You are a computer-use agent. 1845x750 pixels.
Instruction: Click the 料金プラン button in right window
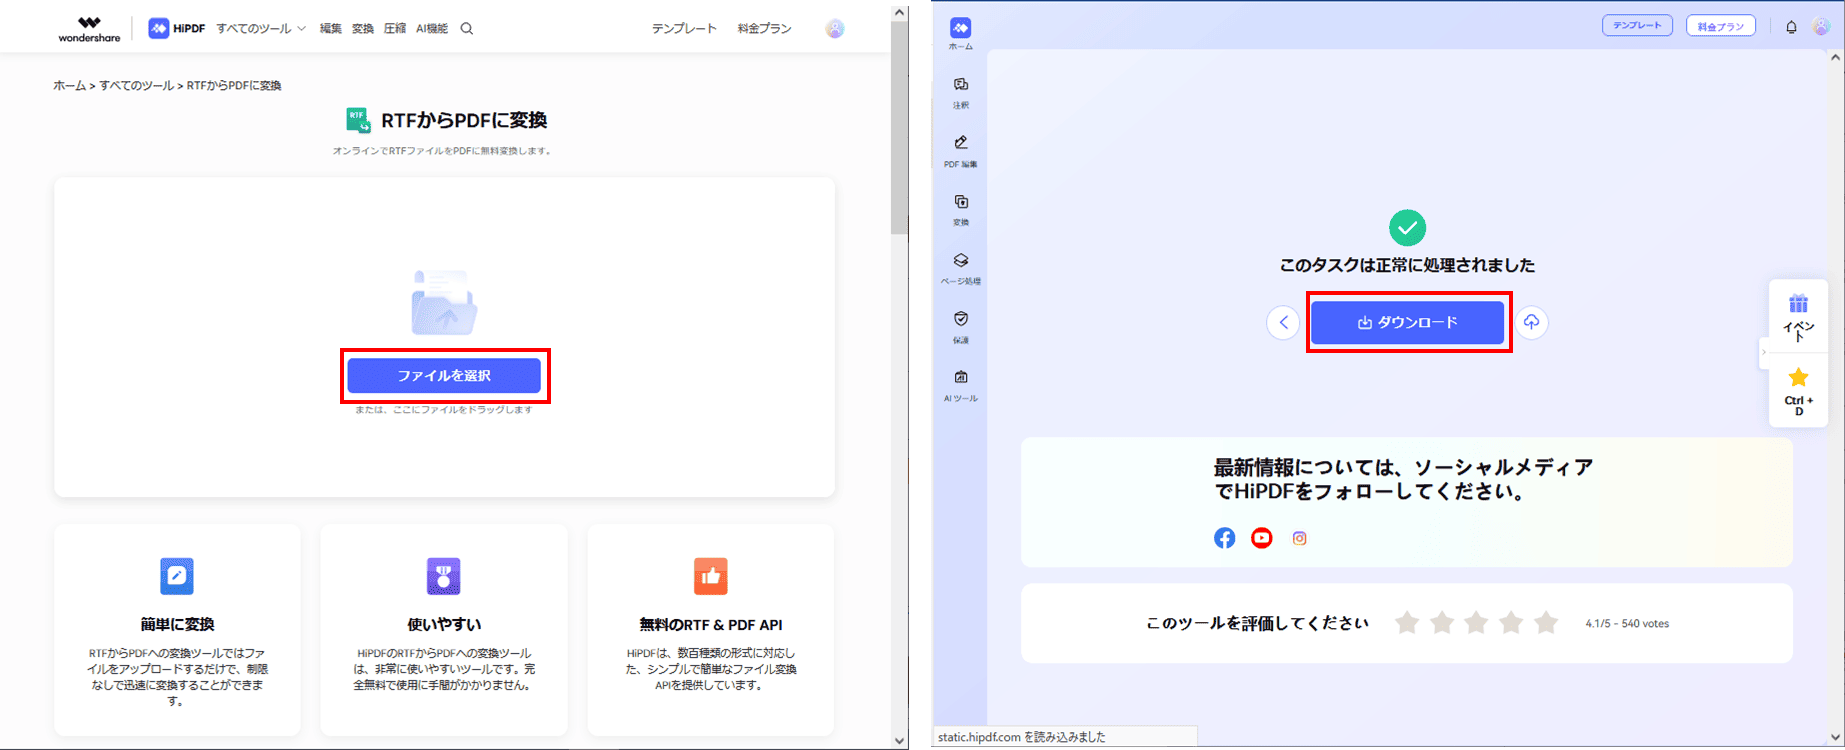[1721, 26]
